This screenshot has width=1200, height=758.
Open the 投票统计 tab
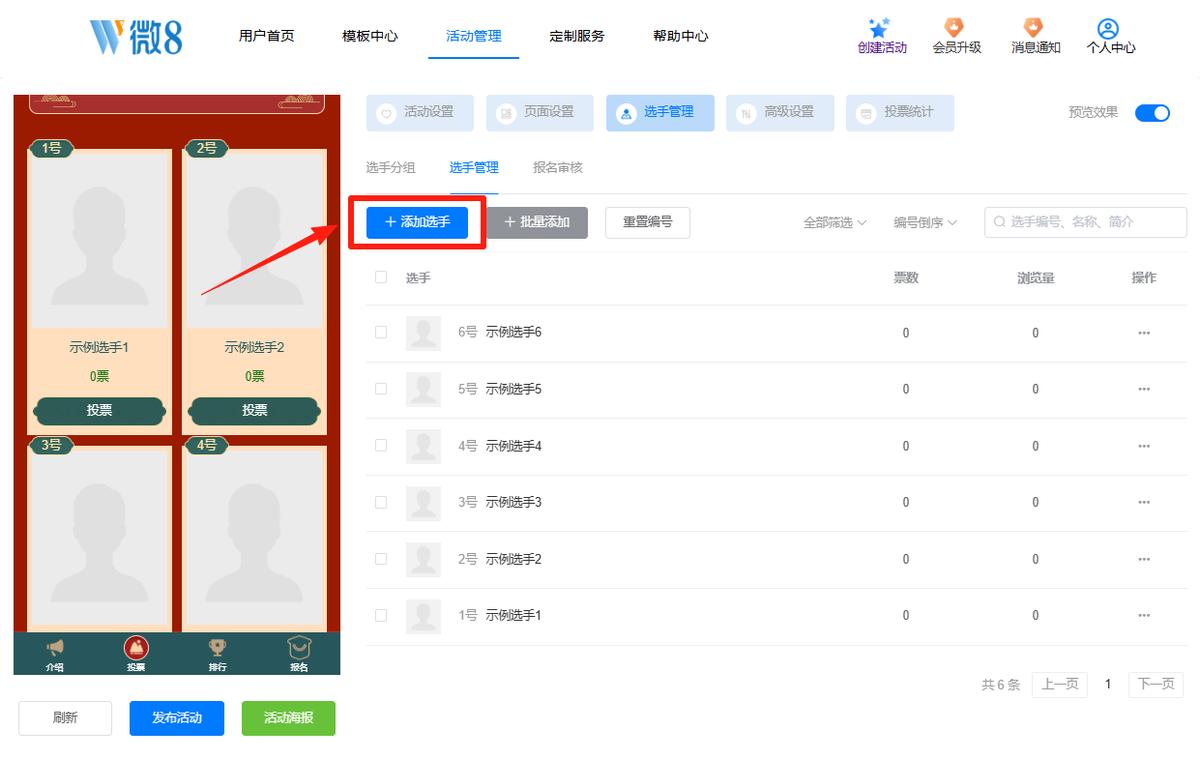point(900,113)
